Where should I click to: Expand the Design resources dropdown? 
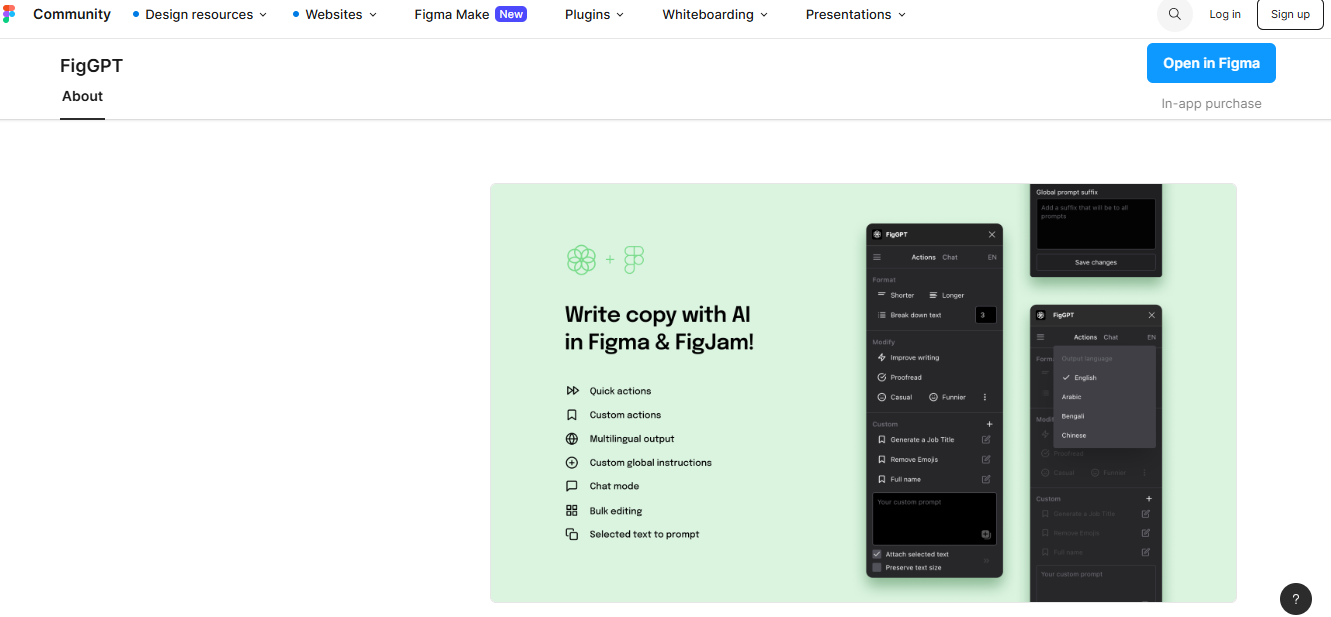coord(200,15)
